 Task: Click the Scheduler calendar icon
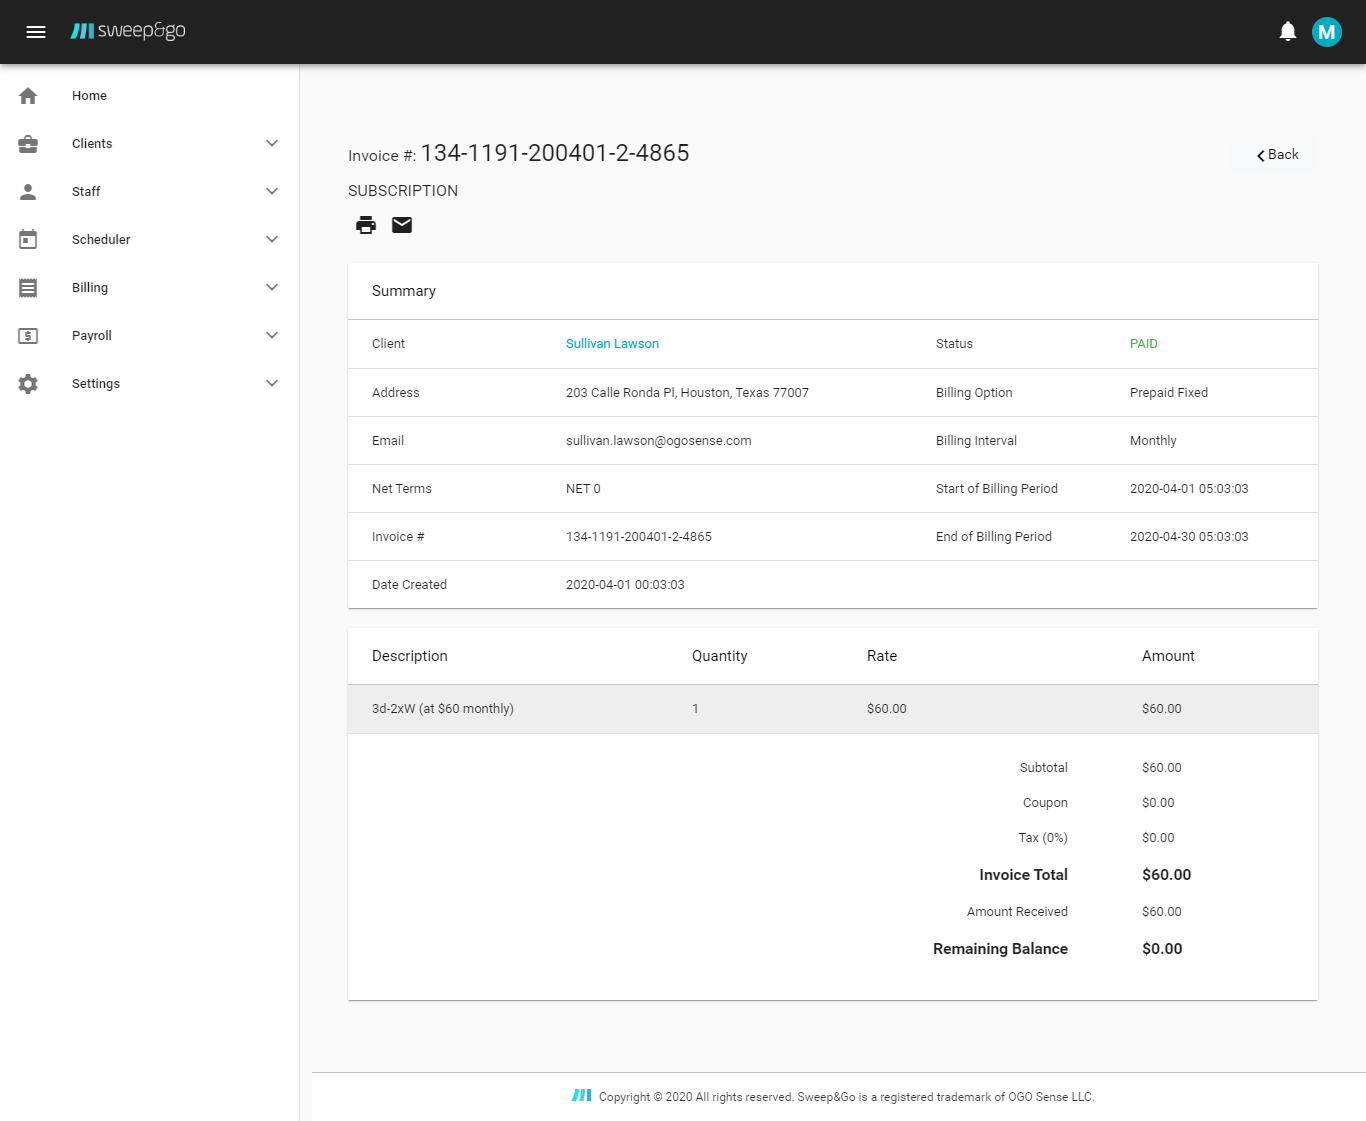point(28,240)
